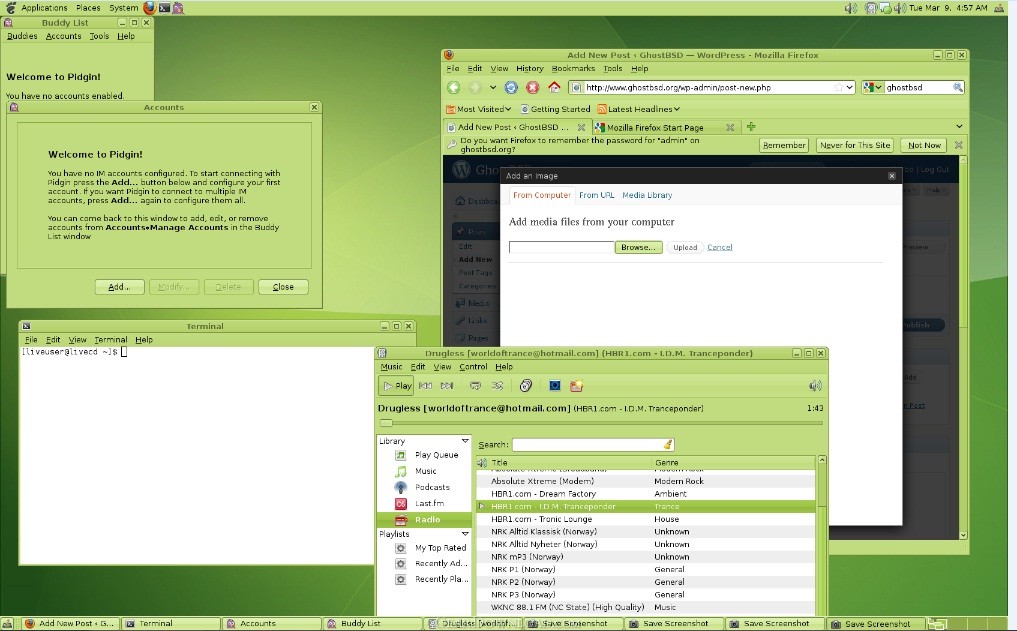Image resolution: width=1017 pixels, height=631 pixels.
Task: Click Never for This Site button
Action: [x=855, y=145]
